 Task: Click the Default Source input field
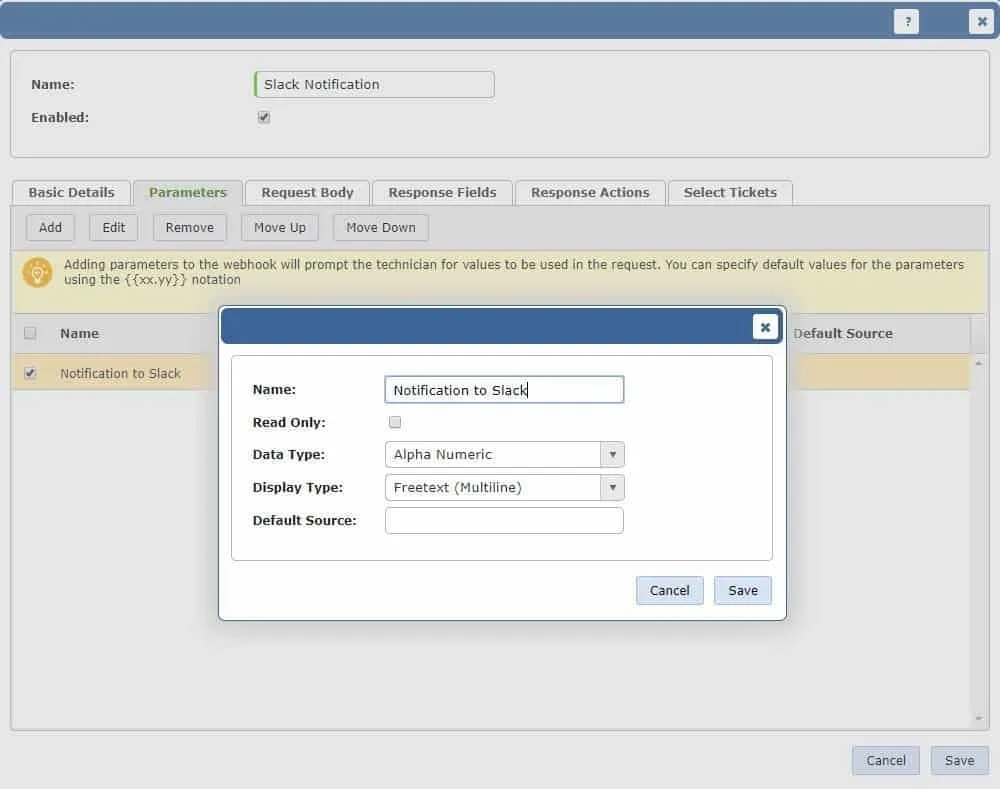click(504, 520)
